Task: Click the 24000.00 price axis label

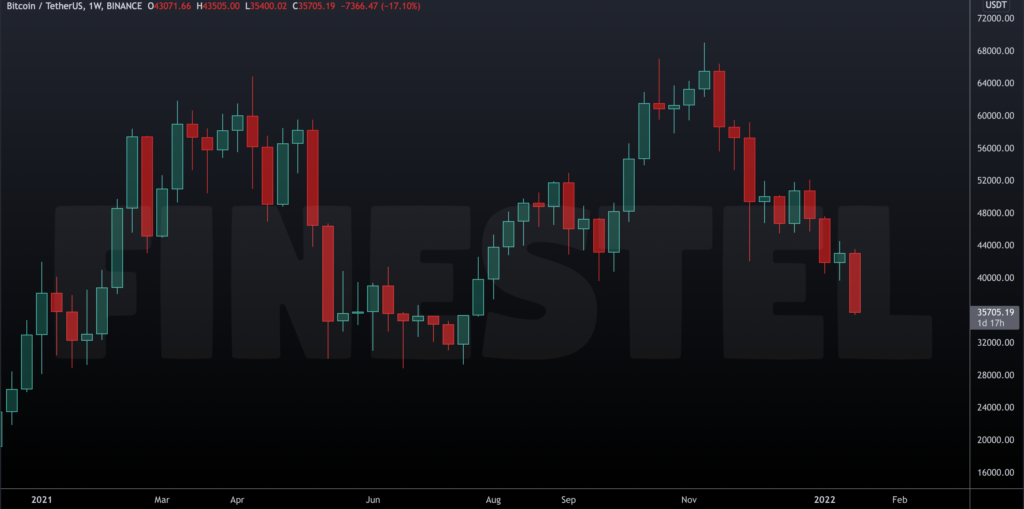Action: [995, 408]
